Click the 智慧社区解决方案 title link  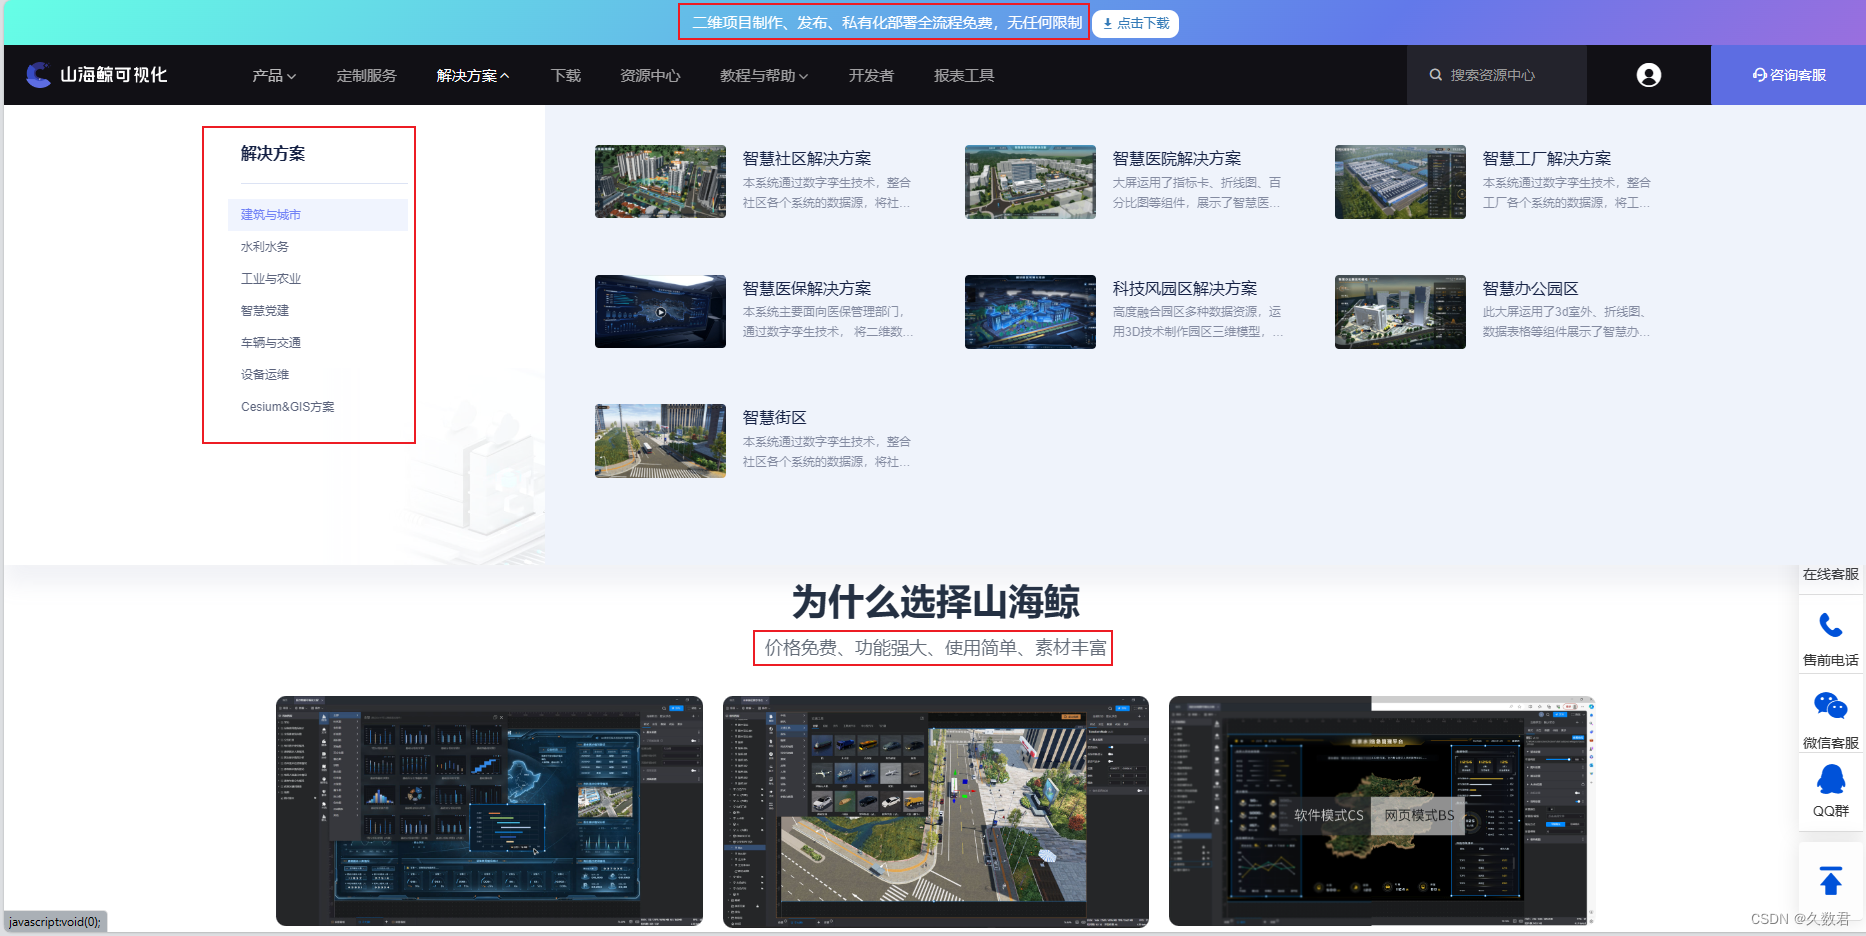pos(807,159)
